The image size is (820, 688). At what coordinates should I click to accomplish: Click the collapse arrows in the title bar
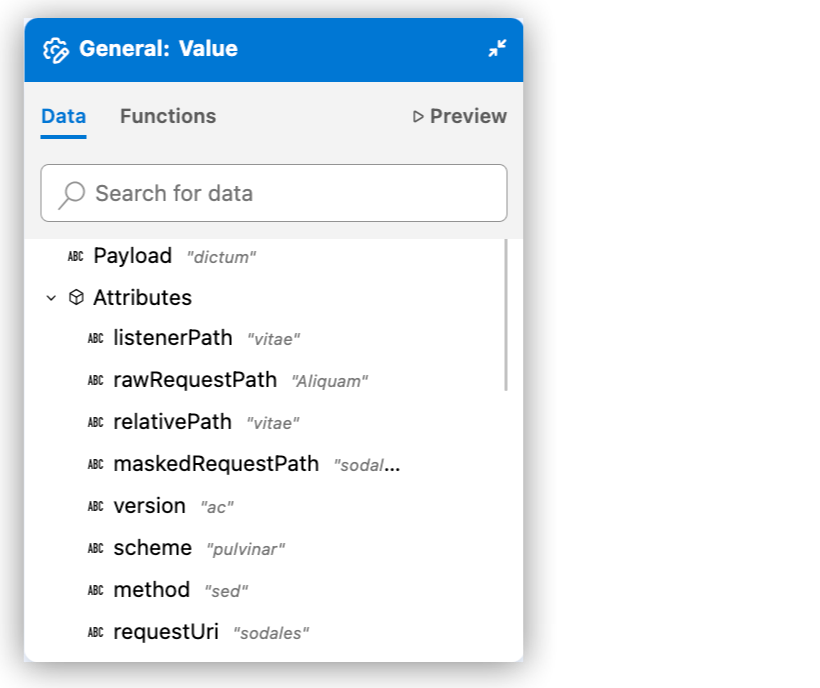497,48
